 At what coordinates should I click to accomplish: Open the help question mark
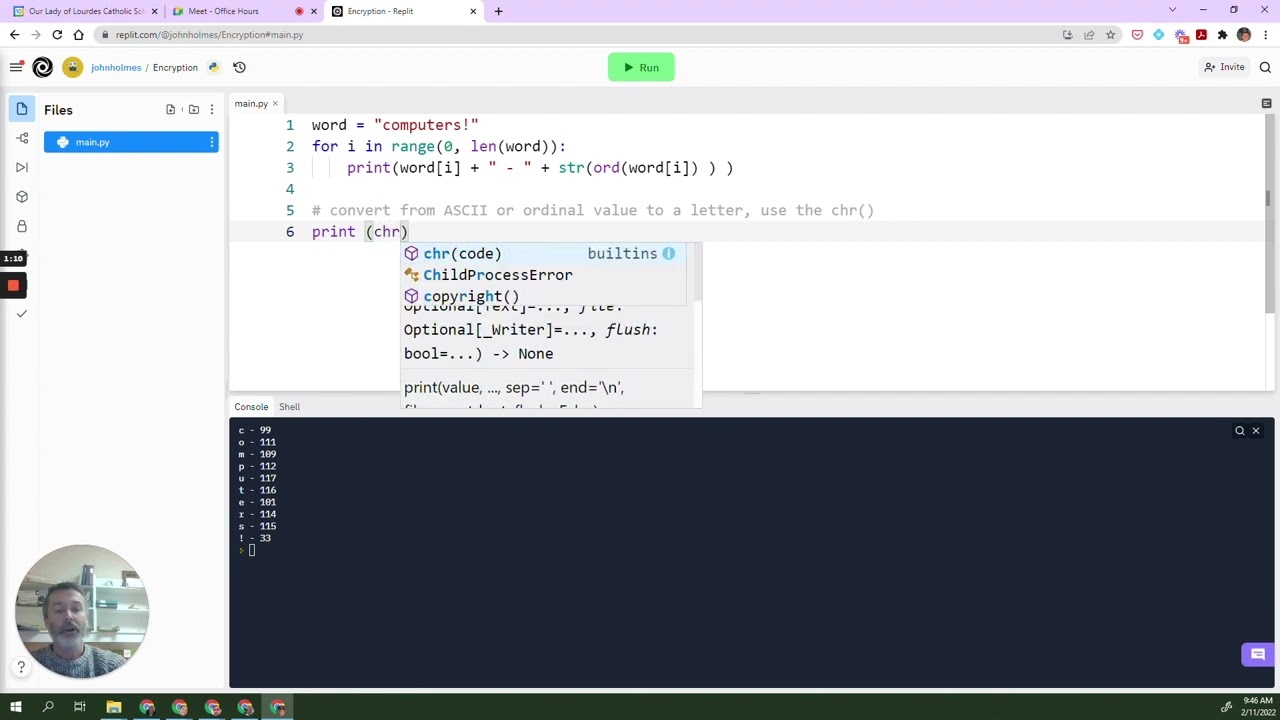tap(21, 667)
